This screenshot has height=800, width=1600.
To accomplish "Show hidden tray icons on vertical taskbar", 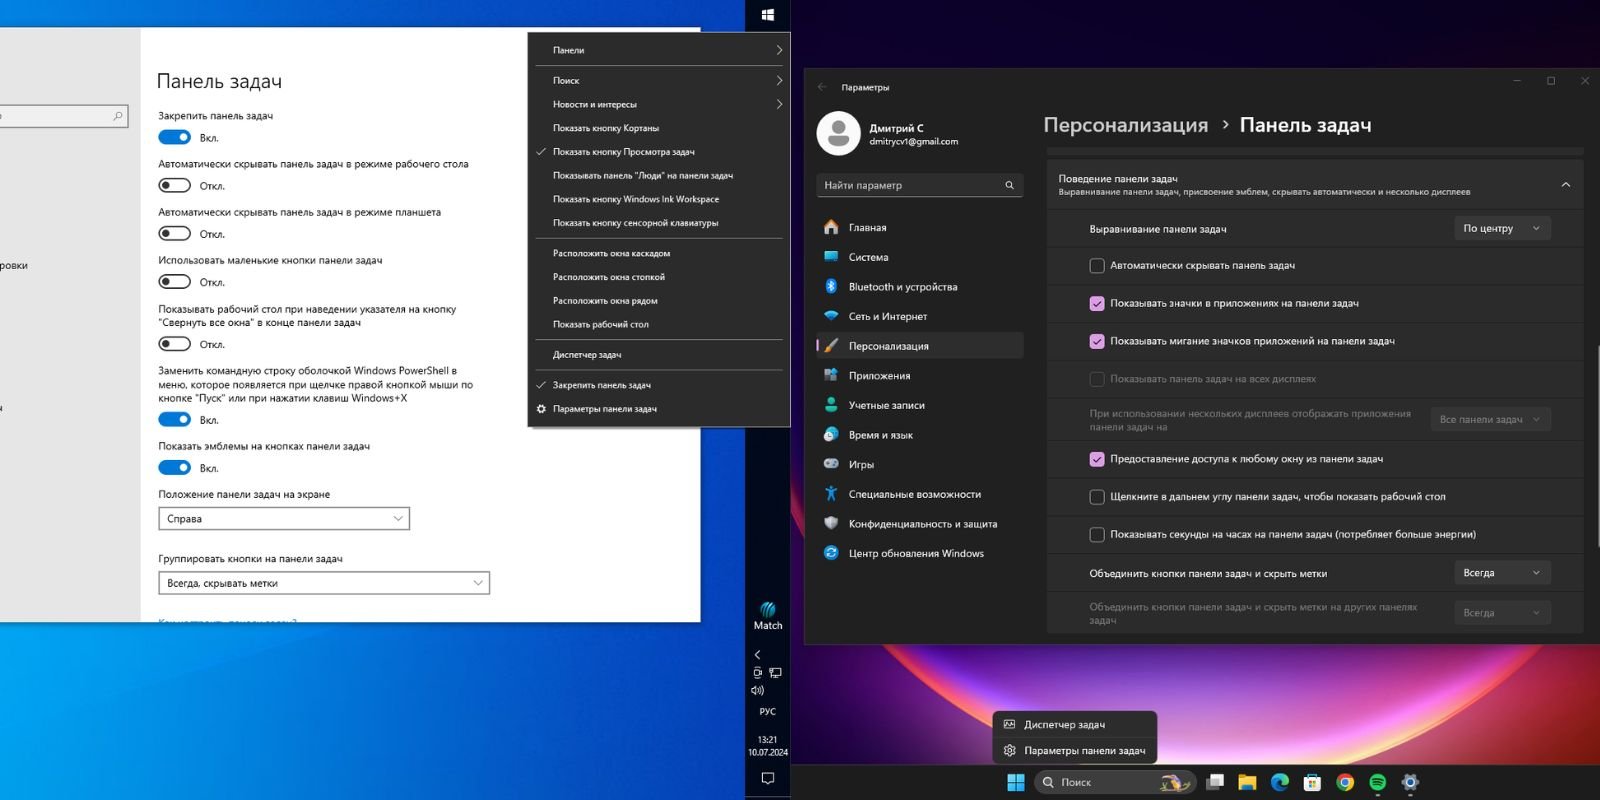I will 757,655.
